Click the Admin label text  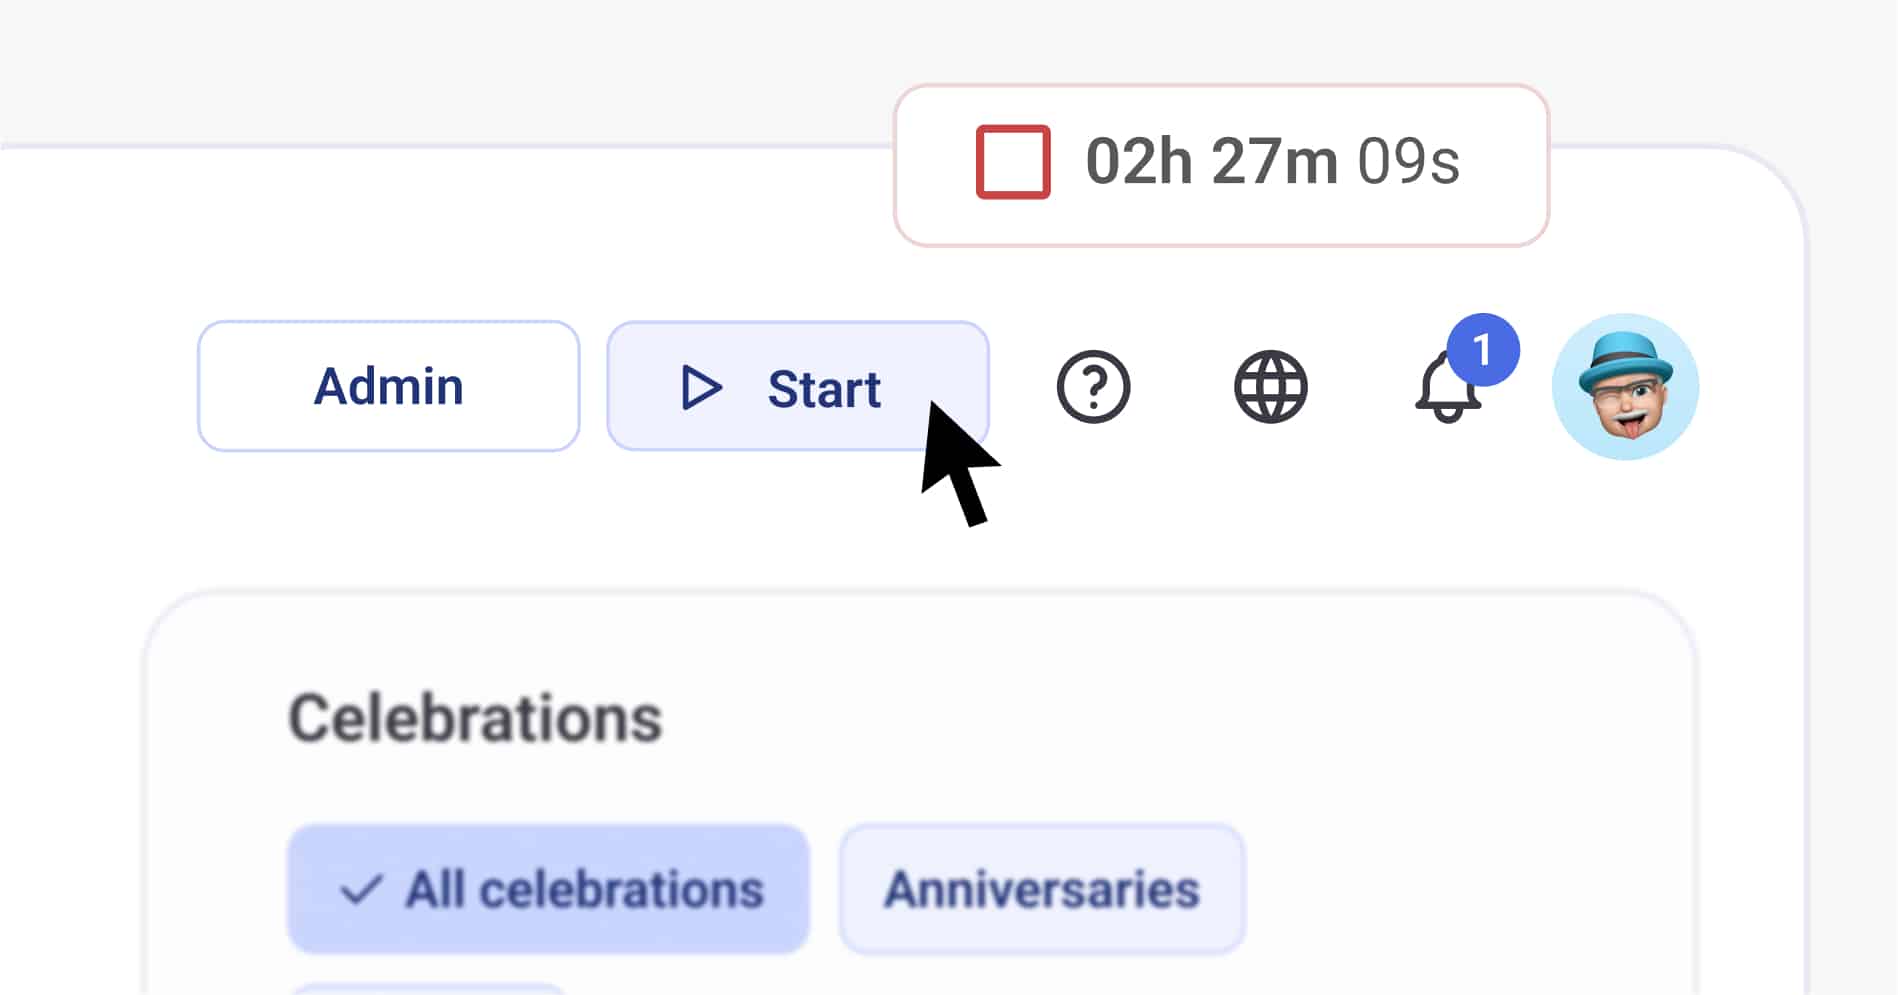tap(389, 386)
